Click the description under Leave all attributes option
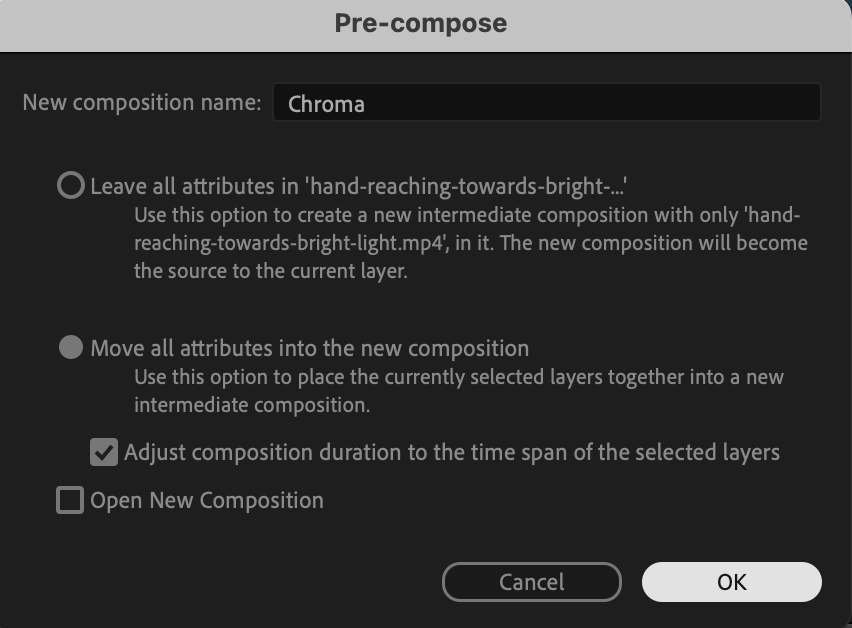Screen dimensions: 852x628 pos(470,243)
